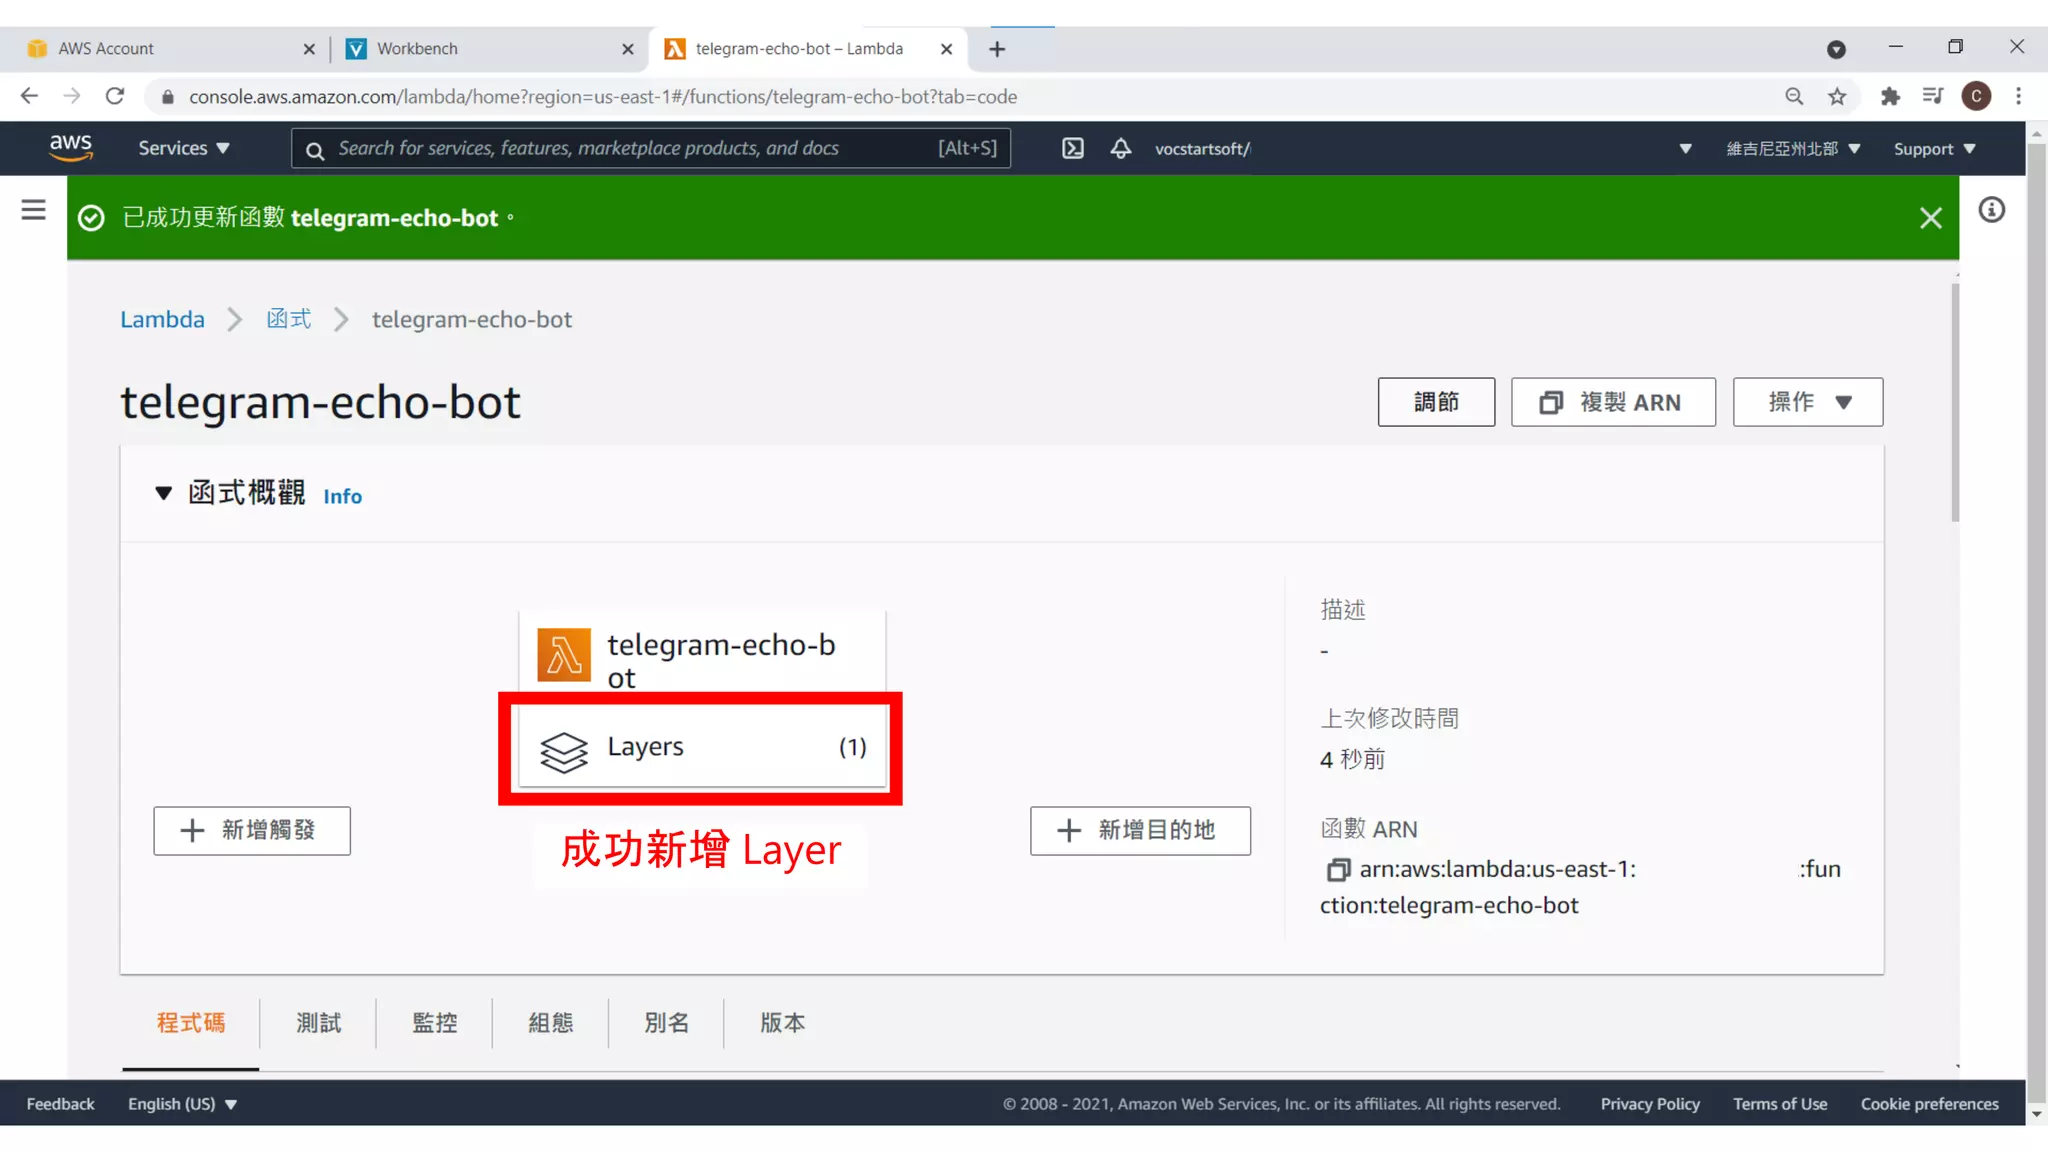The image size is (2048, 1152).
Task: Click the 調節 button
Action: (1436, 402)
